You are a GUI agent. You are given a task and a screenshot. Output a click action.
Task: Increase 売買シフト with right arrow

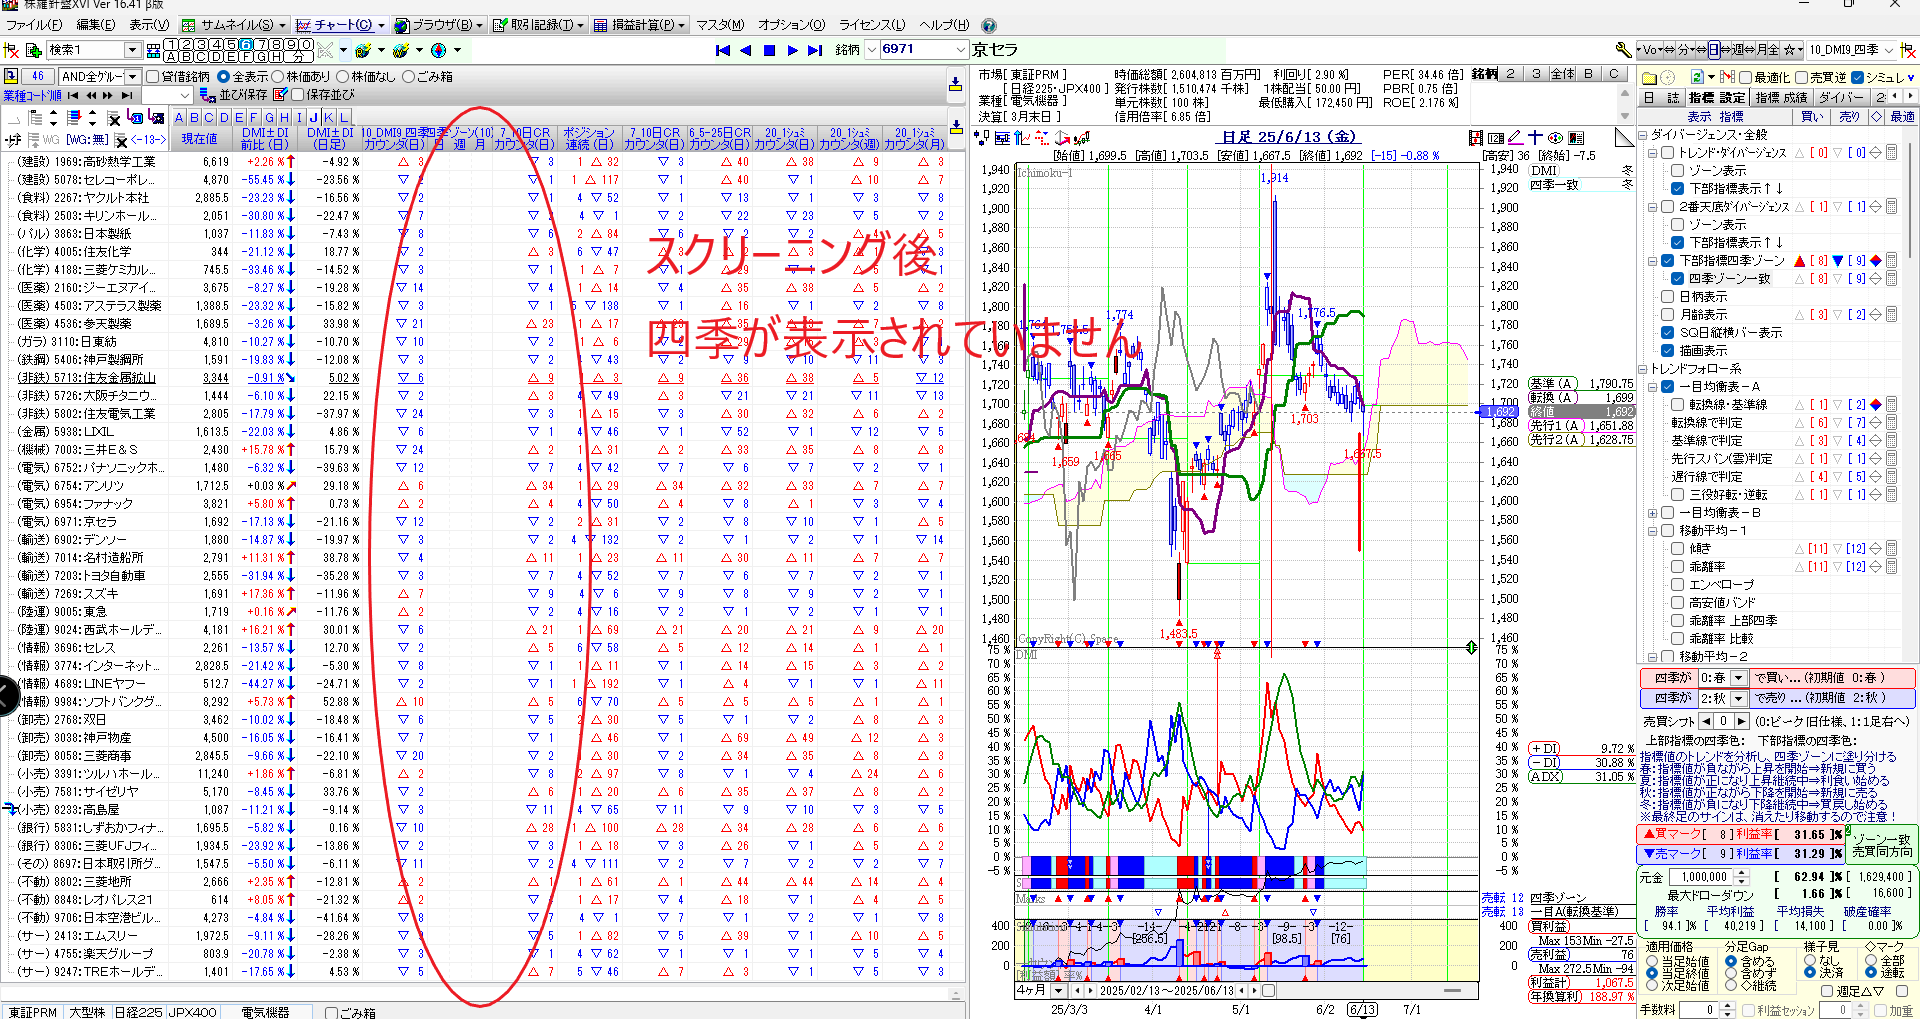click(x=1741, y=721)
